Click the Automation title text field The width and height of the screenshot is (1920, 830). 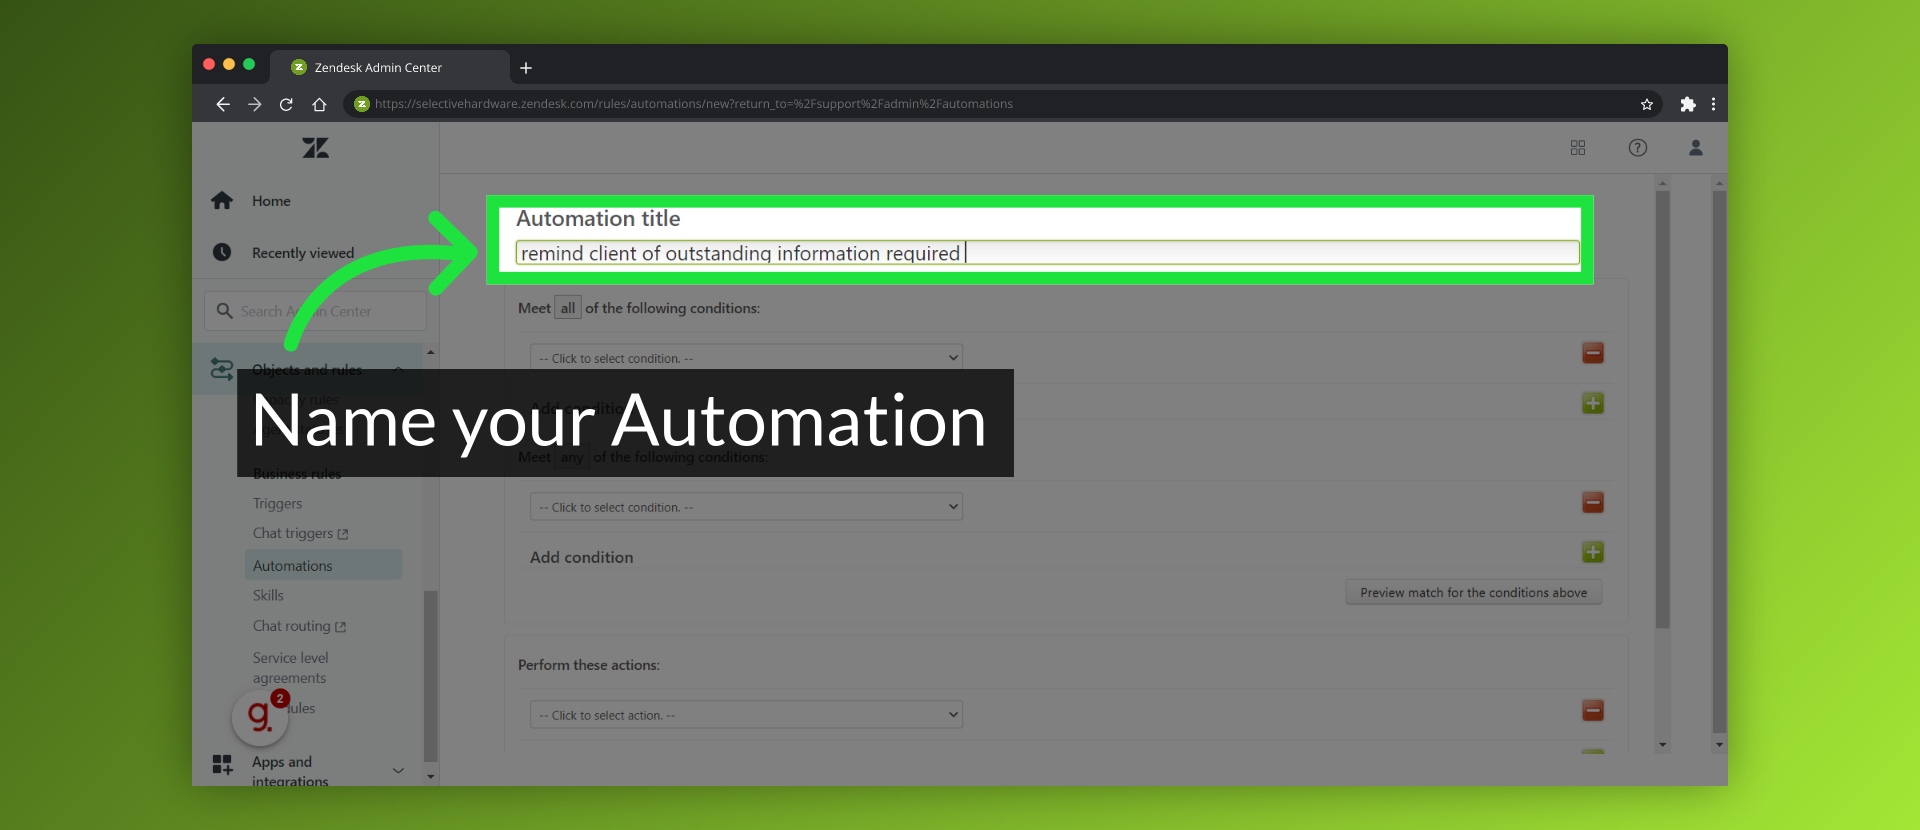pos(1047,253)
